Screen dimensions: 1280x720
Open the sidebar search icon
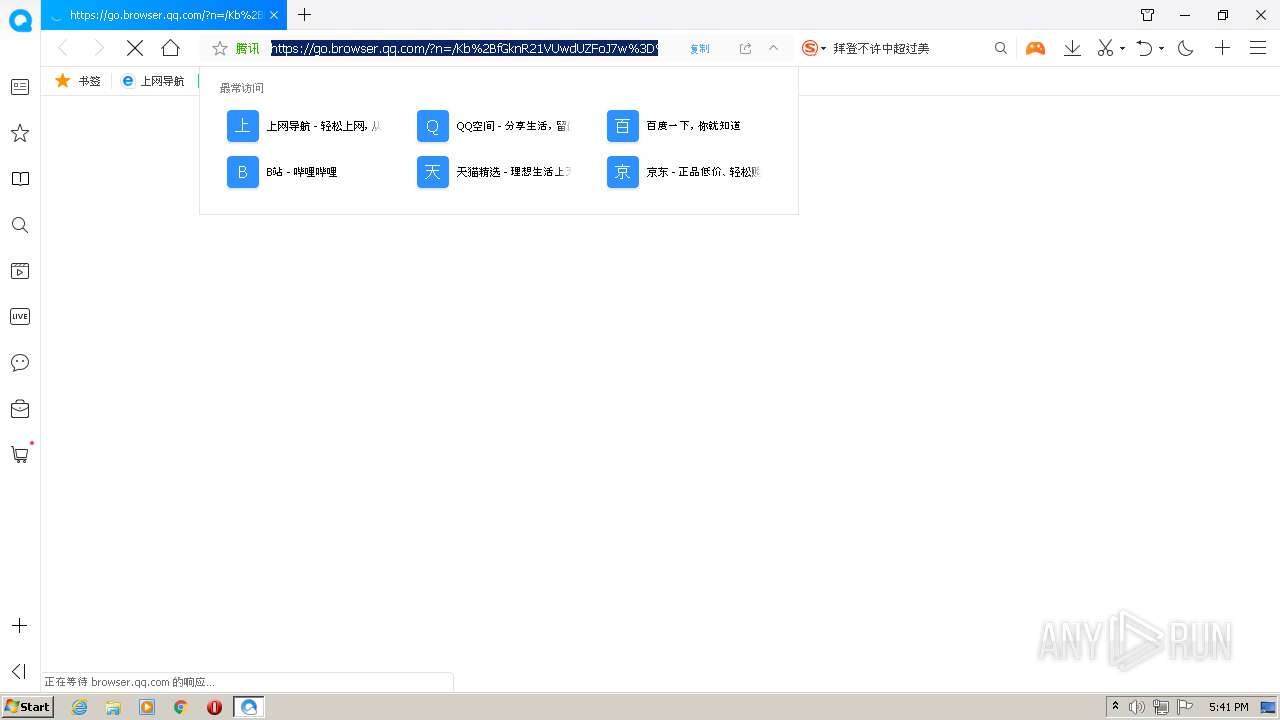pyautogui.click(x=20, y=225)
